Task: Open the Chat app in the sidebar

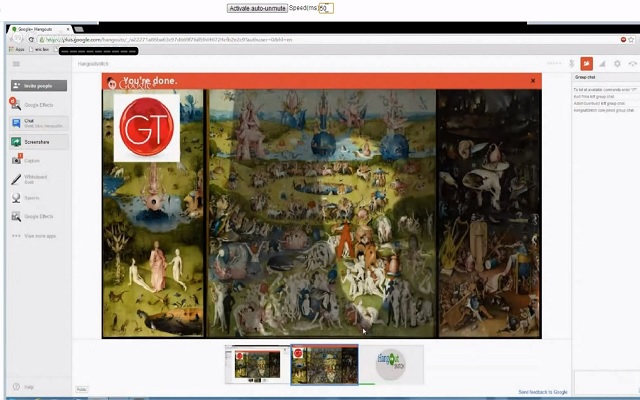Action: pyautogui.click(x=39, y=123)
